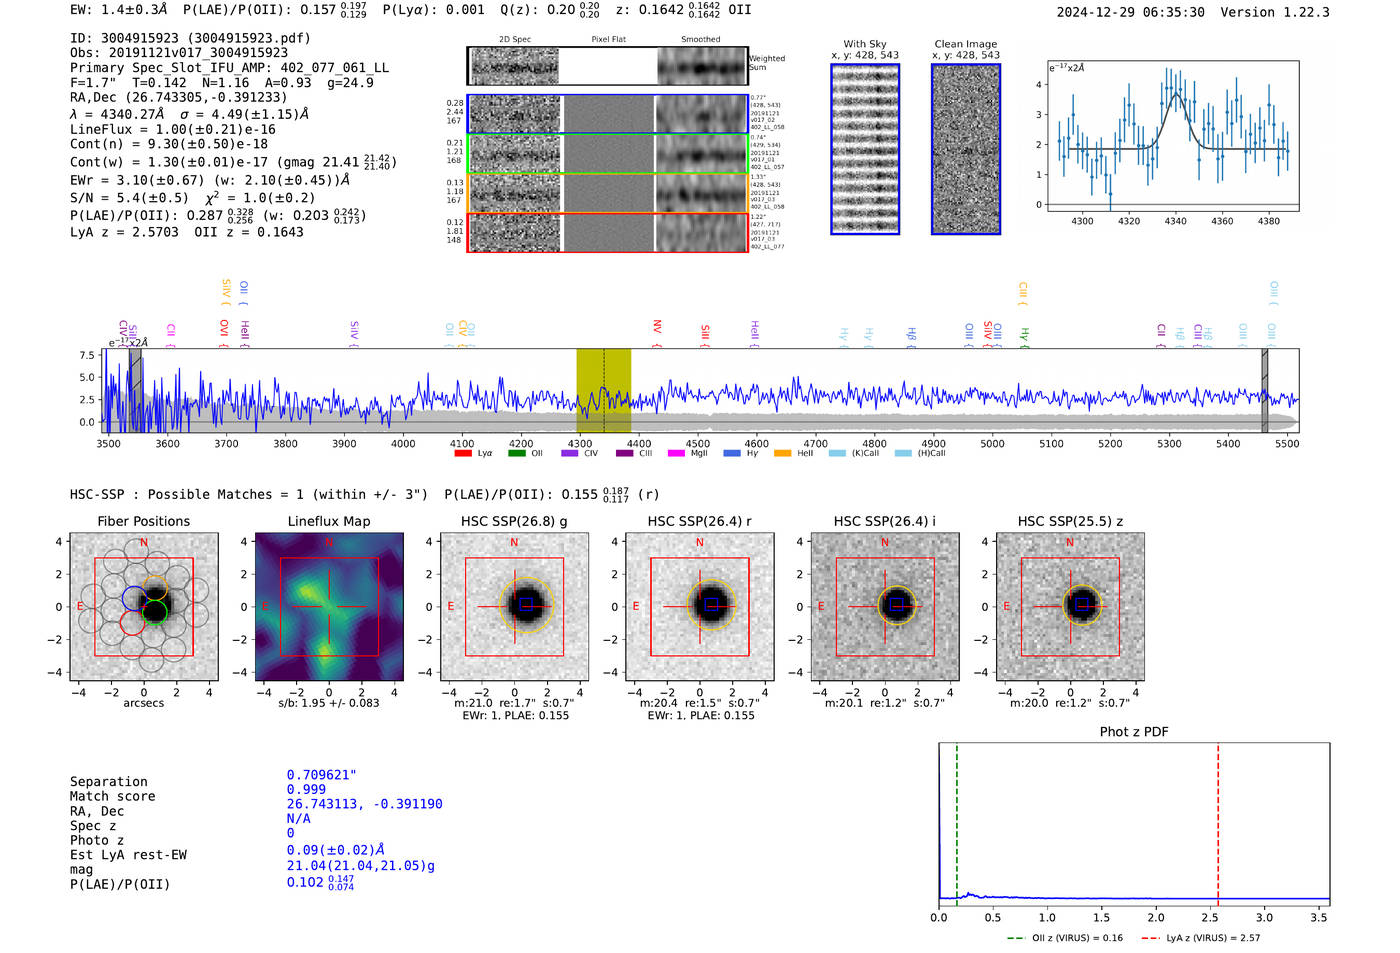The image size is (1400, 953).
Task: Click the LyA z (VIRUS) = 2.57 legend entry
Action: [x=1200, y=938]
